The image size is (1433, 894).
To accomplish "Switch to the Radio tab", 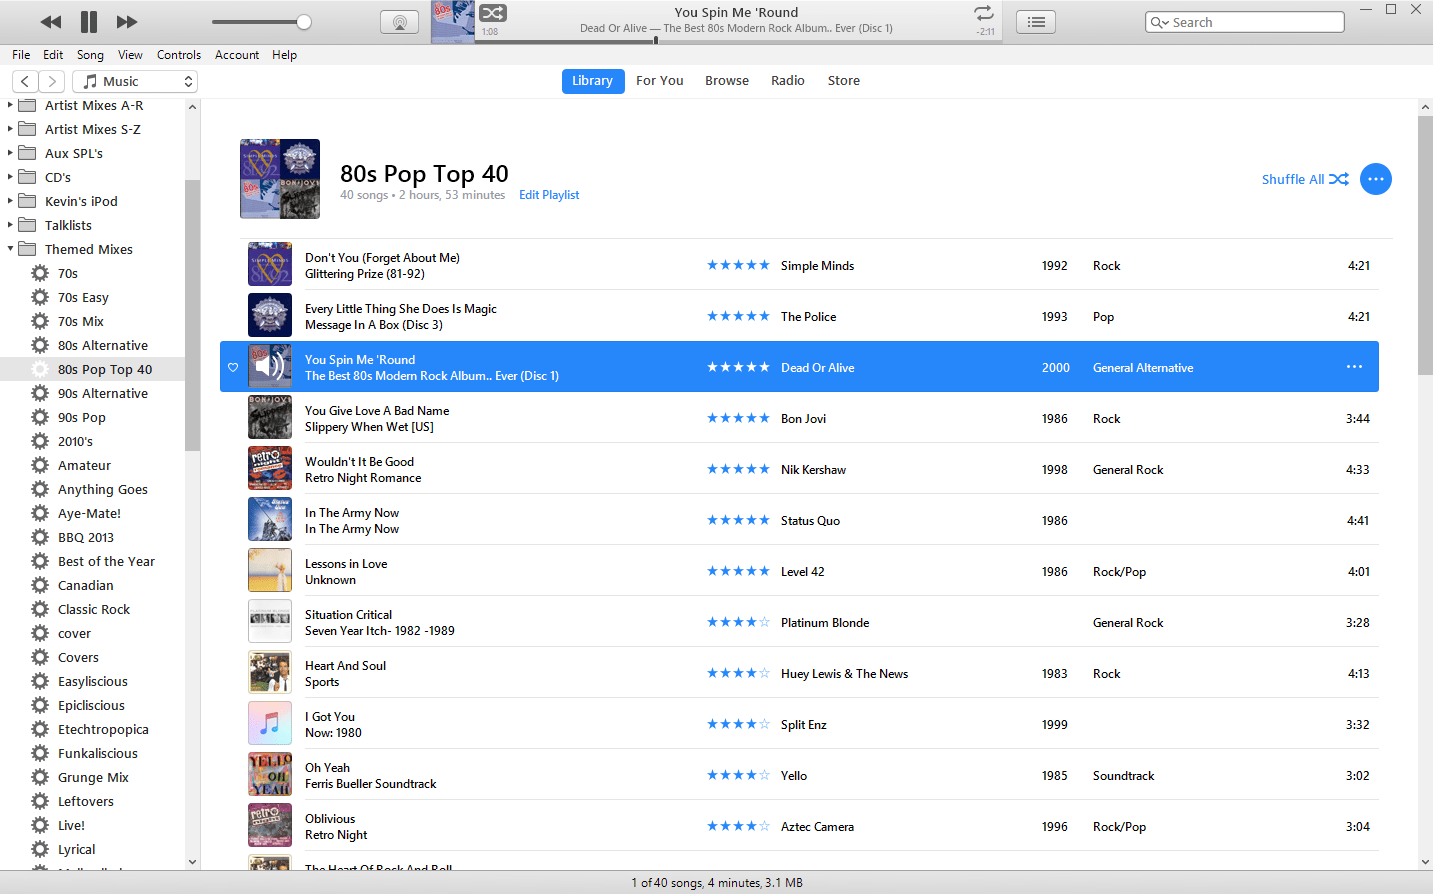I will [x=788, y=81].
